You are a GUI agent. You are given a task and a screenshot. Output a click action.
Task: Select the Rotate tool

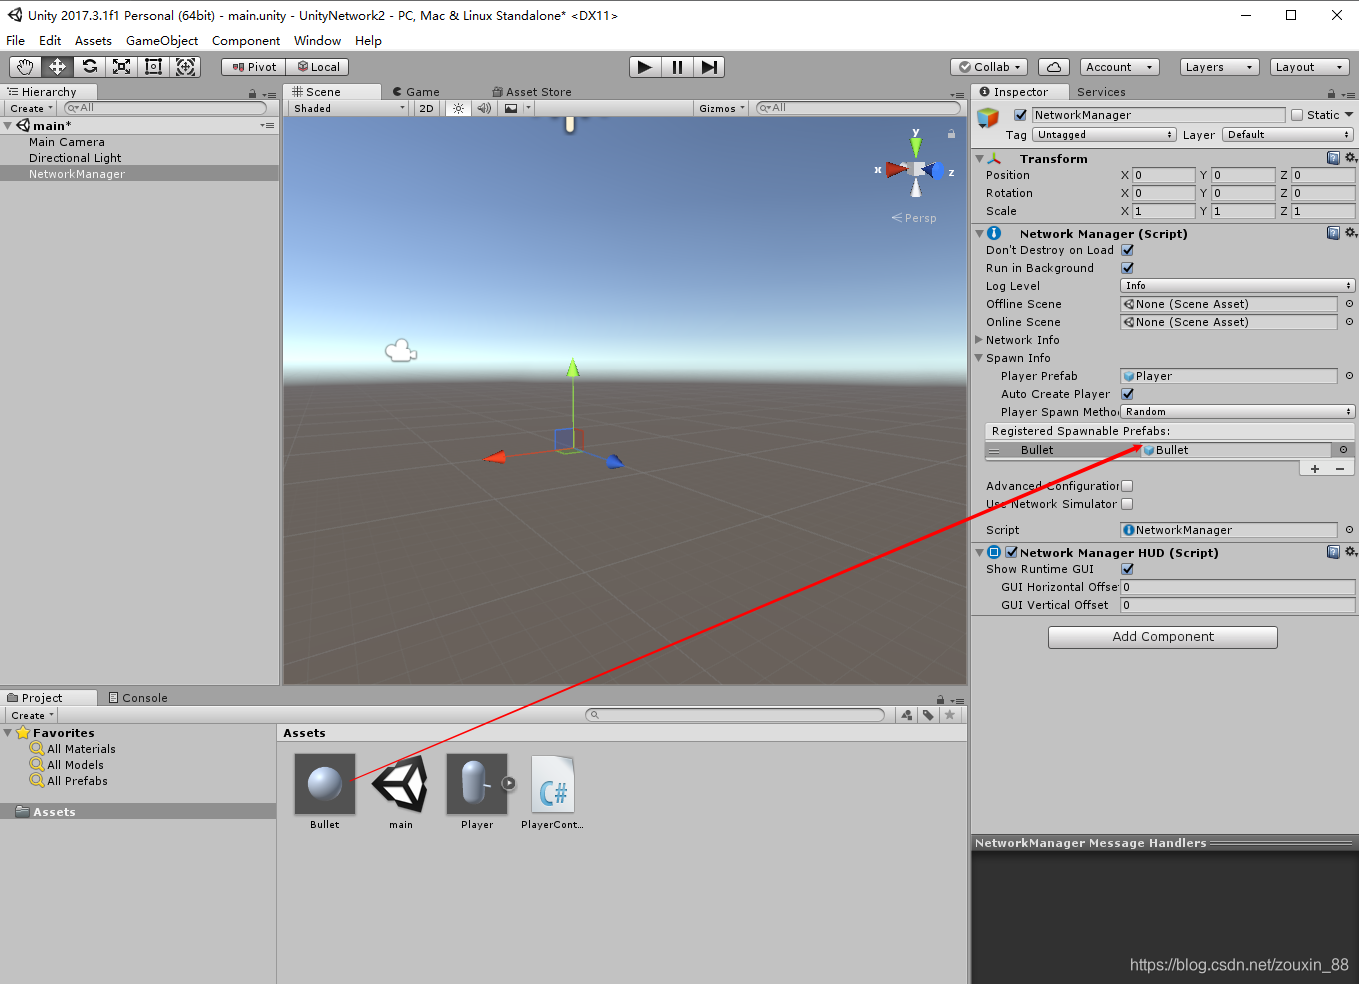point(89,66)
